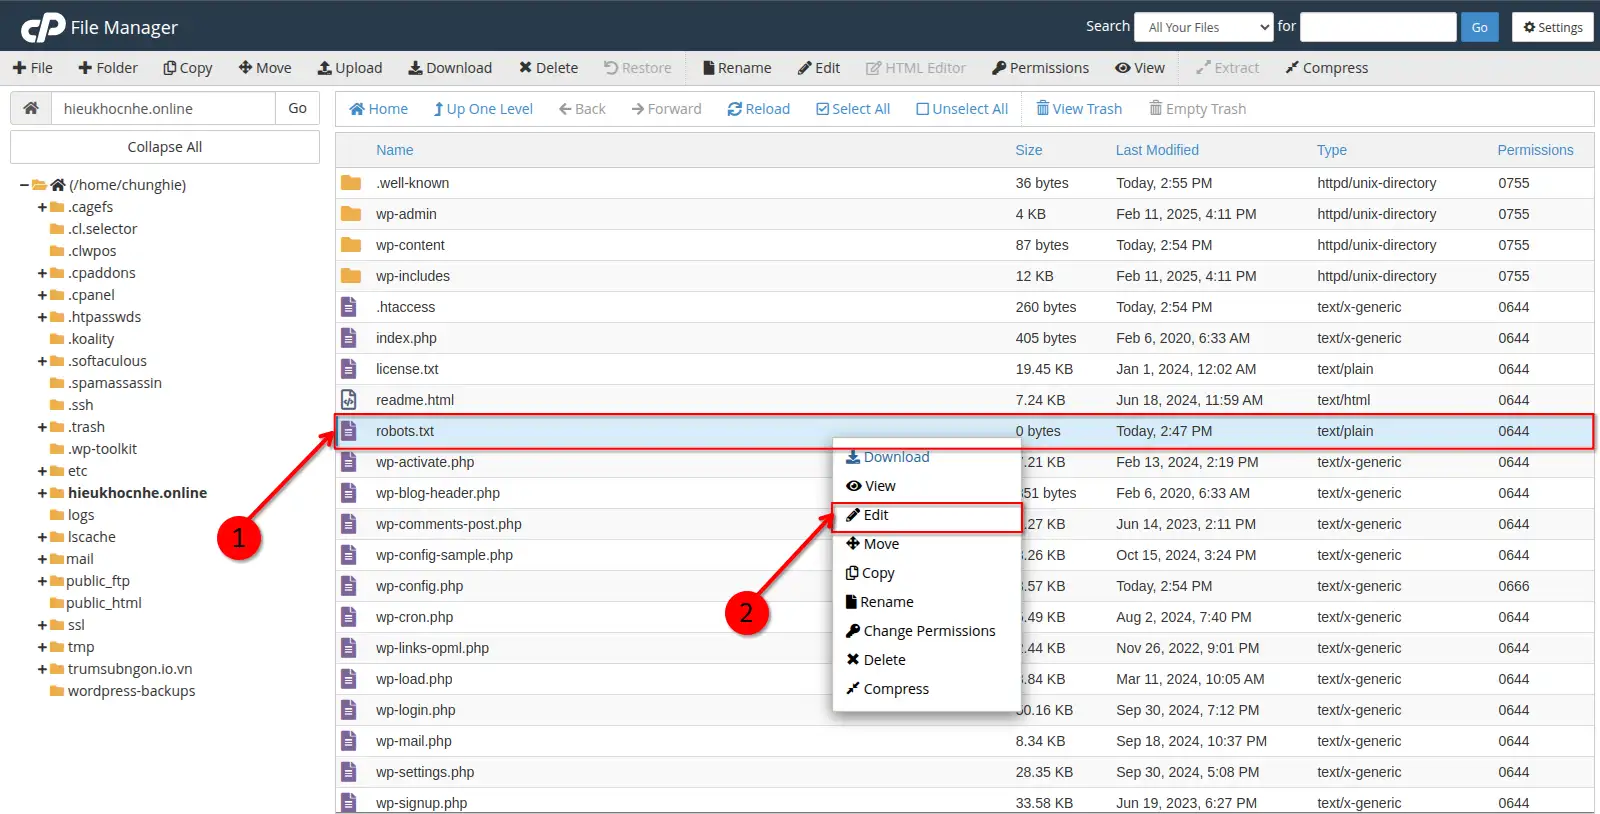Click Delete in the top toolbar
Image resolution: width=1600 pixels, height=814 pixels.
point(548,68)
